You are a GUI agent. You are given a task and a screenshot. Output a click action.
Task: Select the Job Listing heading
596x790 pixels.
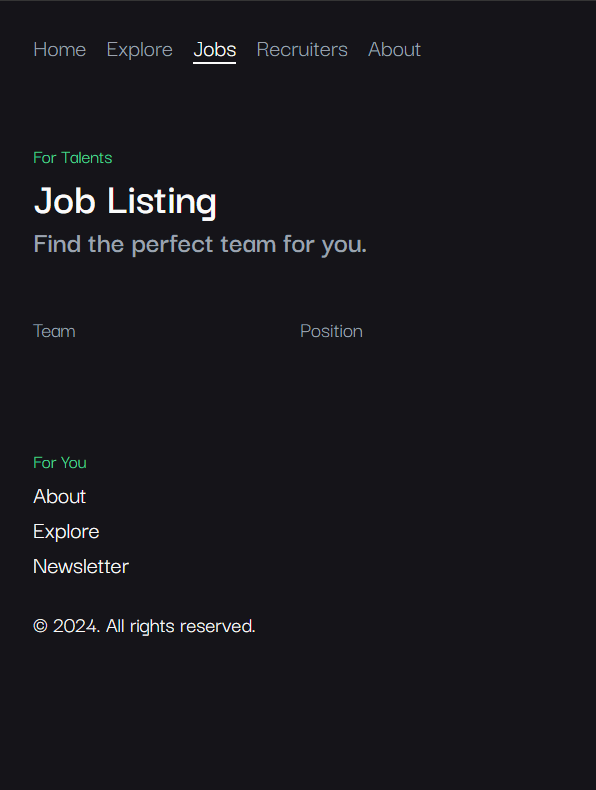[125, 201]
